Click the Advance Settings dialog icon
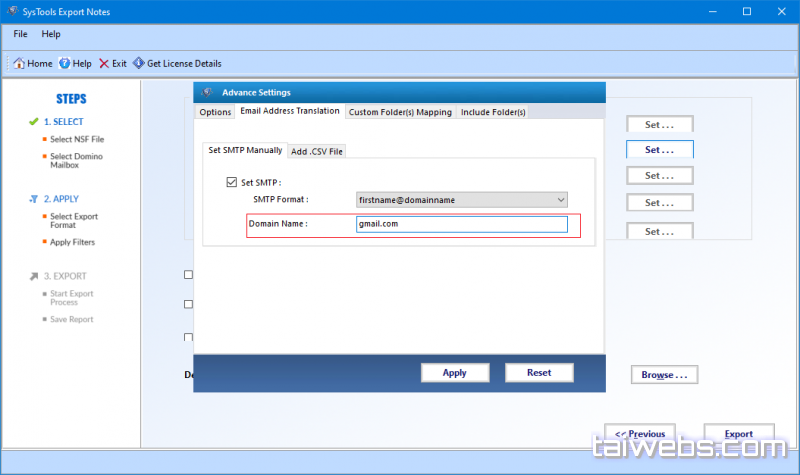 207,92
